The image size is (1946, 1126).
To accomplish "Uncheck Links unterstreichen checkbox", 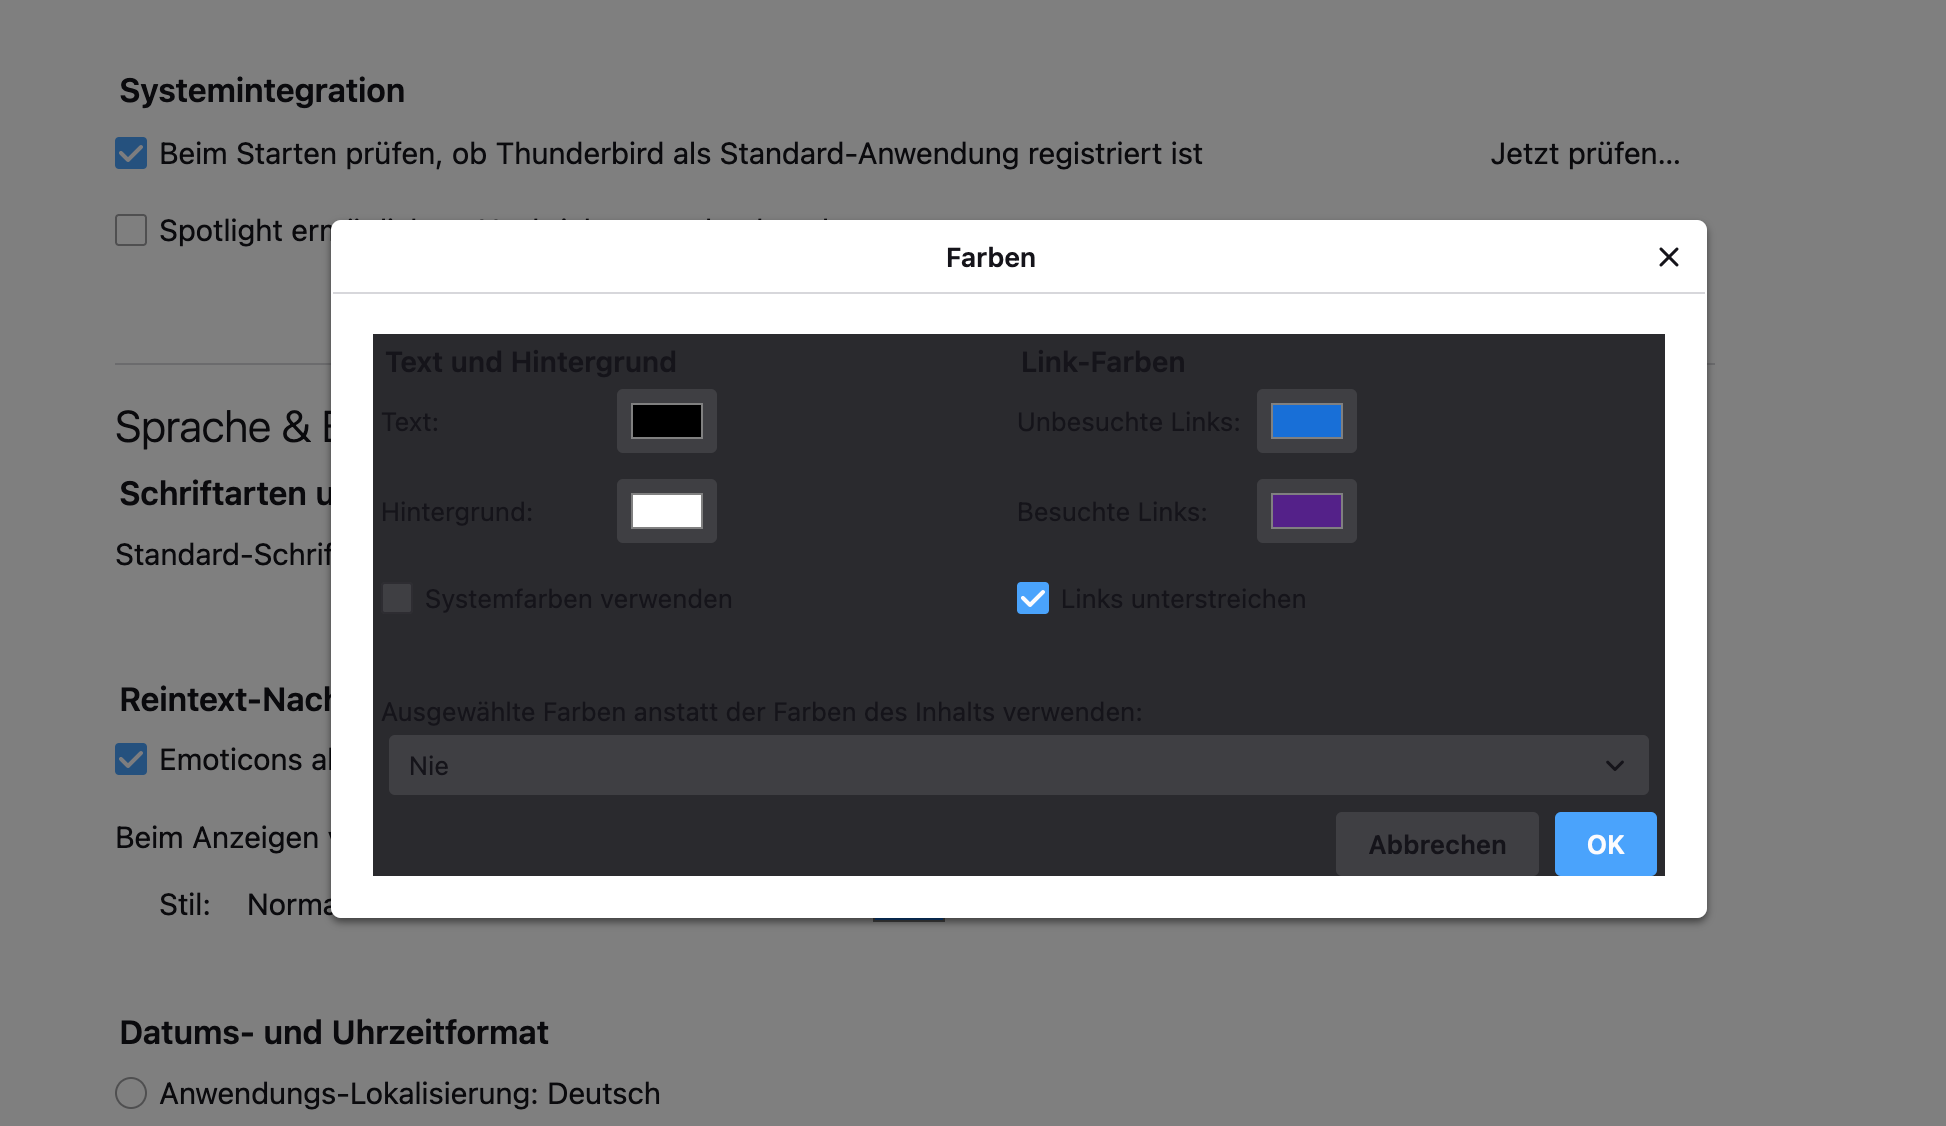I will coord(1033,598).
